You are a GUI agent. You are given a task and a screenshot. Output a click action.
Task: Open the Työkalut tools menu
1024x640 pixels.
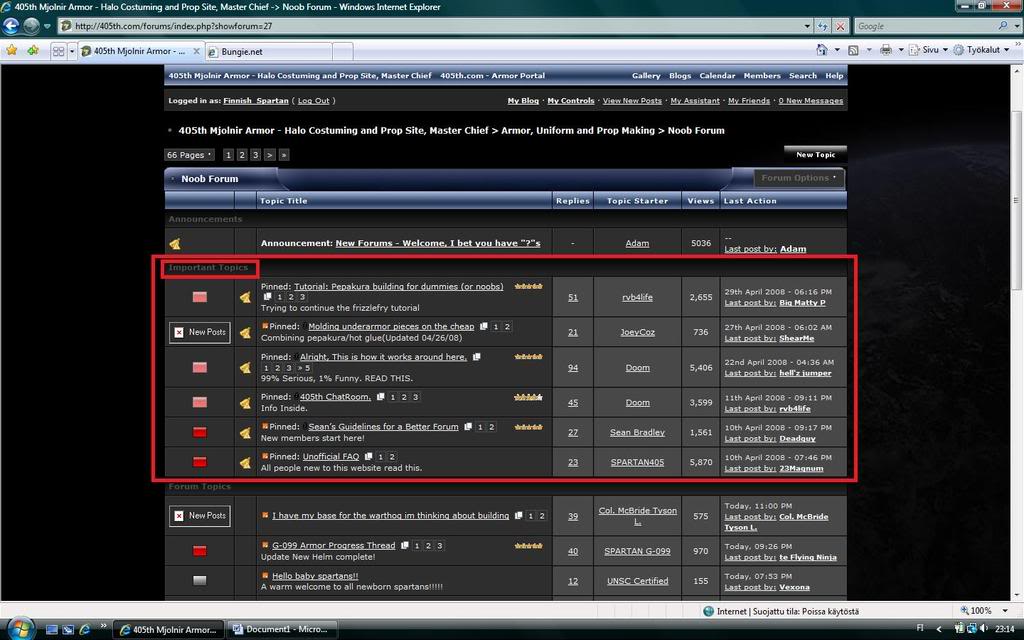coord(981,50)
